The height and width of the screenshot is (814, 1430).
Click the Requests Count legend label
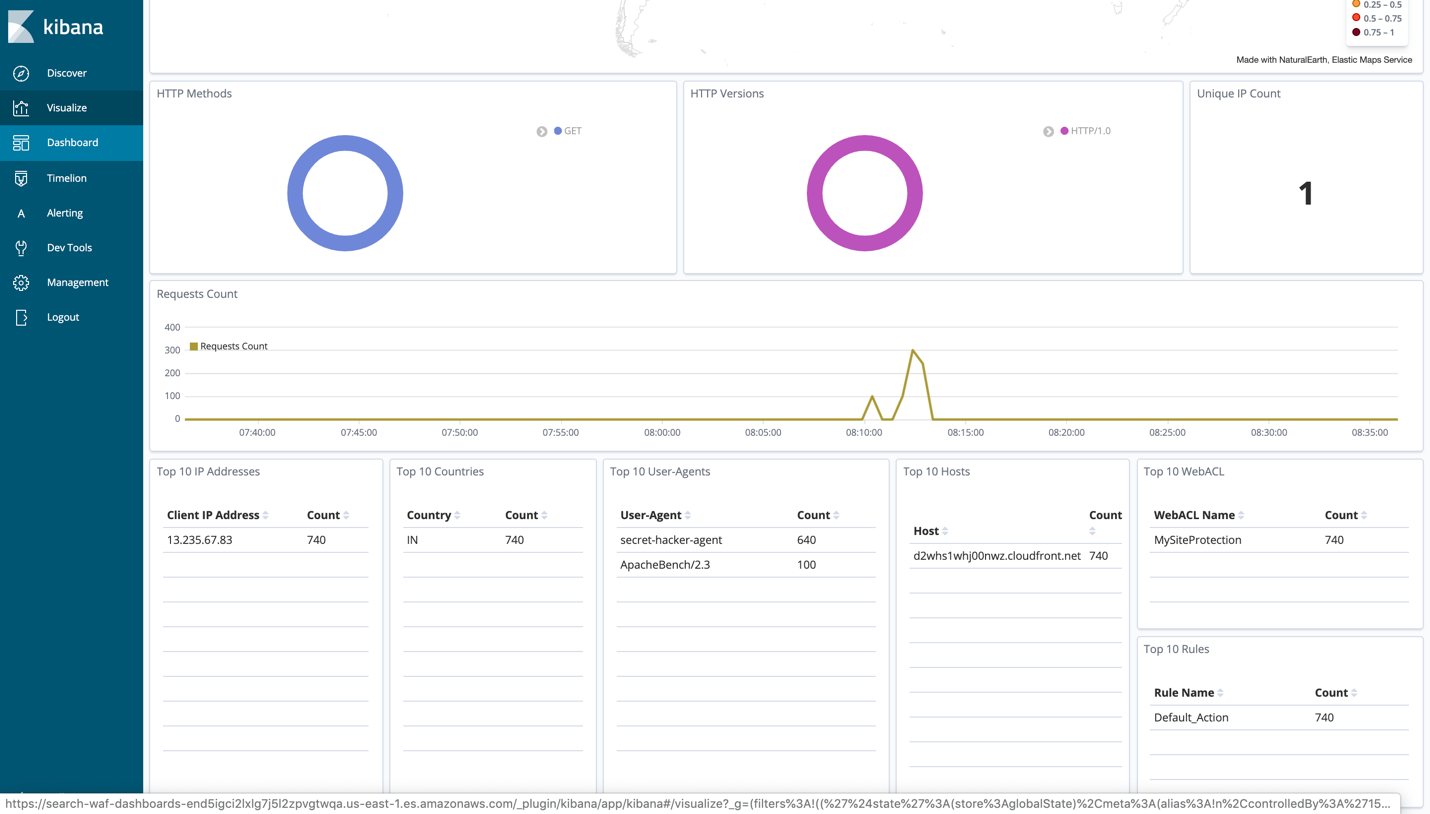[x=234, y=346]
